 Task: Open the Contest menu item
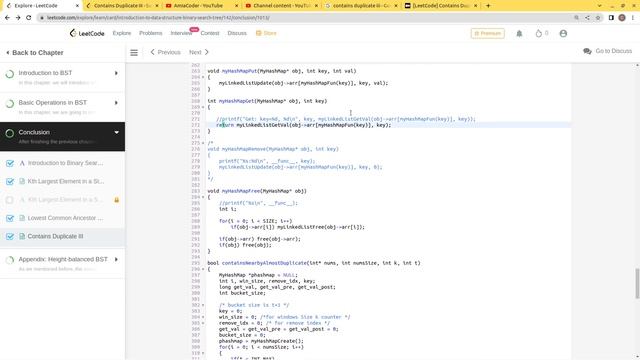[210, 33]
